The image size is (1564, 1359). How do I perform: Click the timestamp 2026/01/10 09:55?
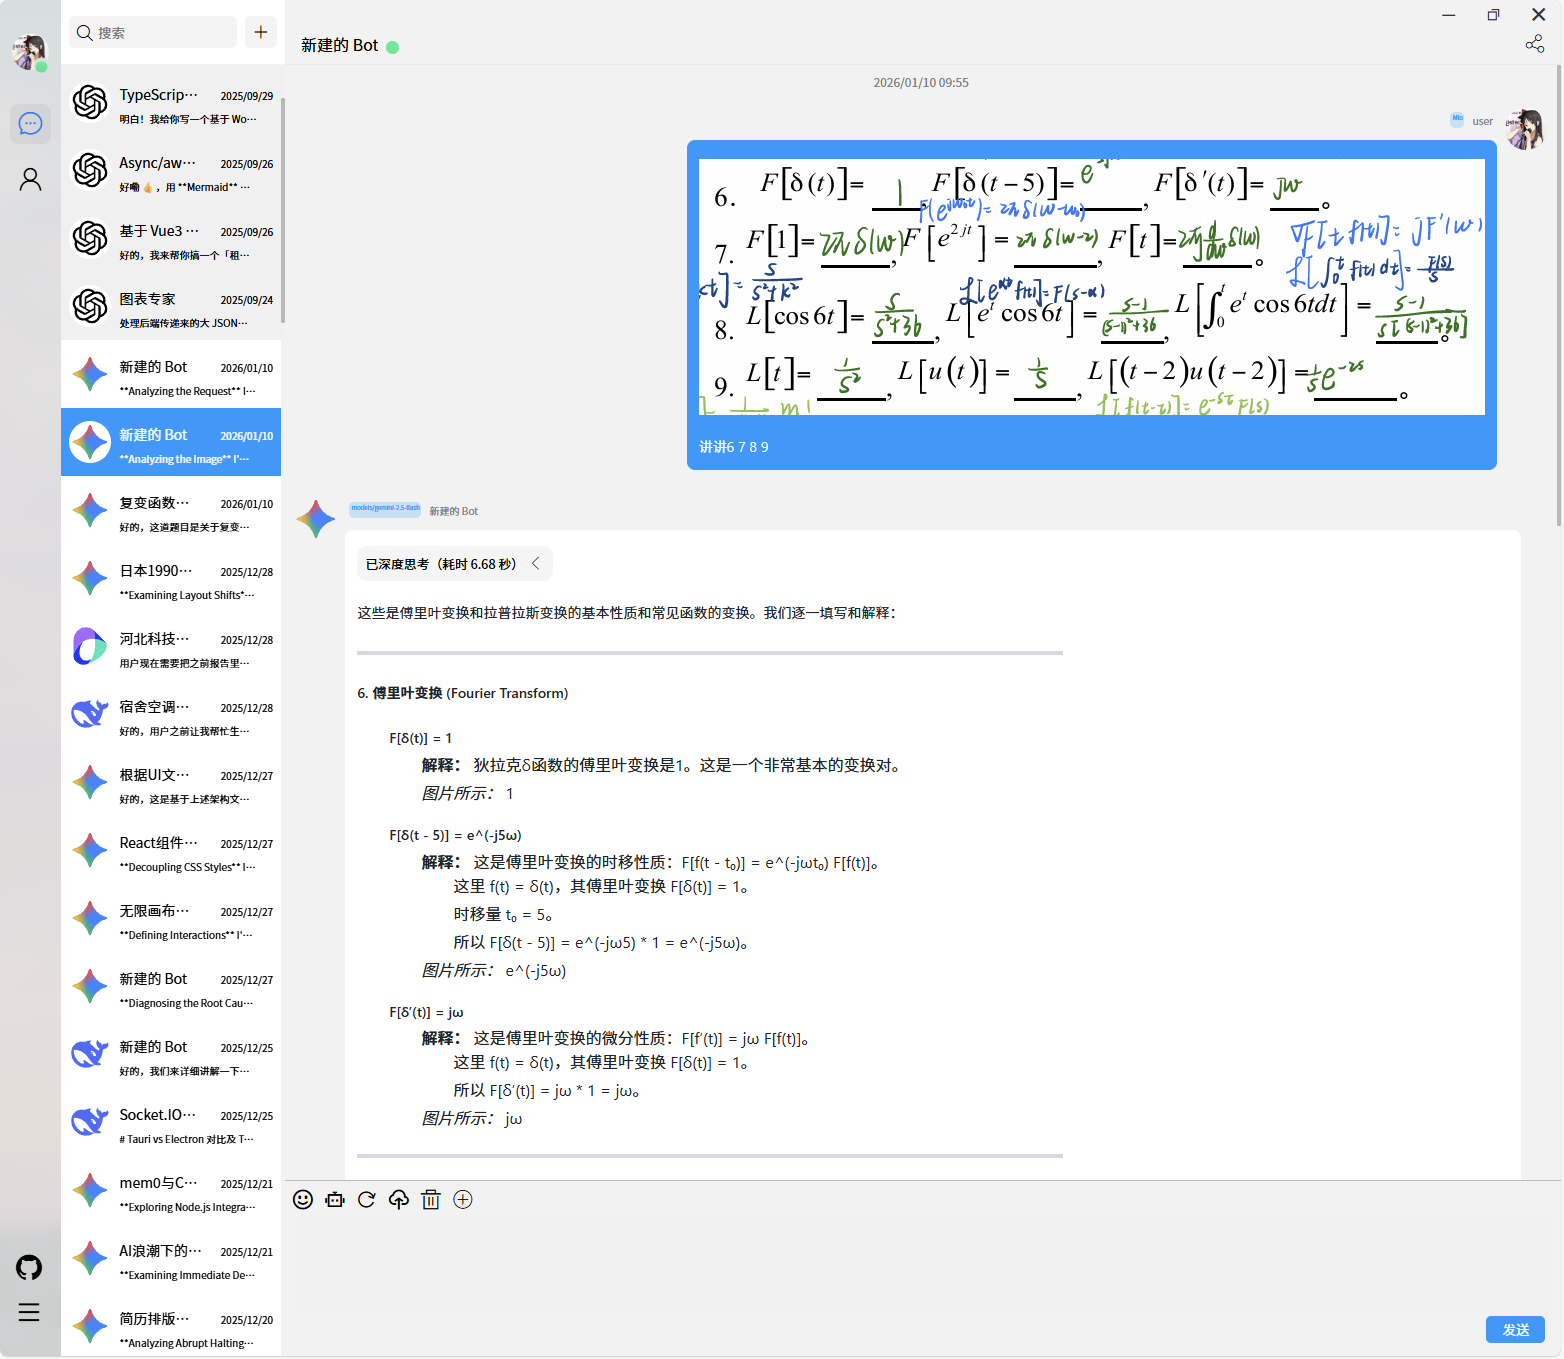920,83
